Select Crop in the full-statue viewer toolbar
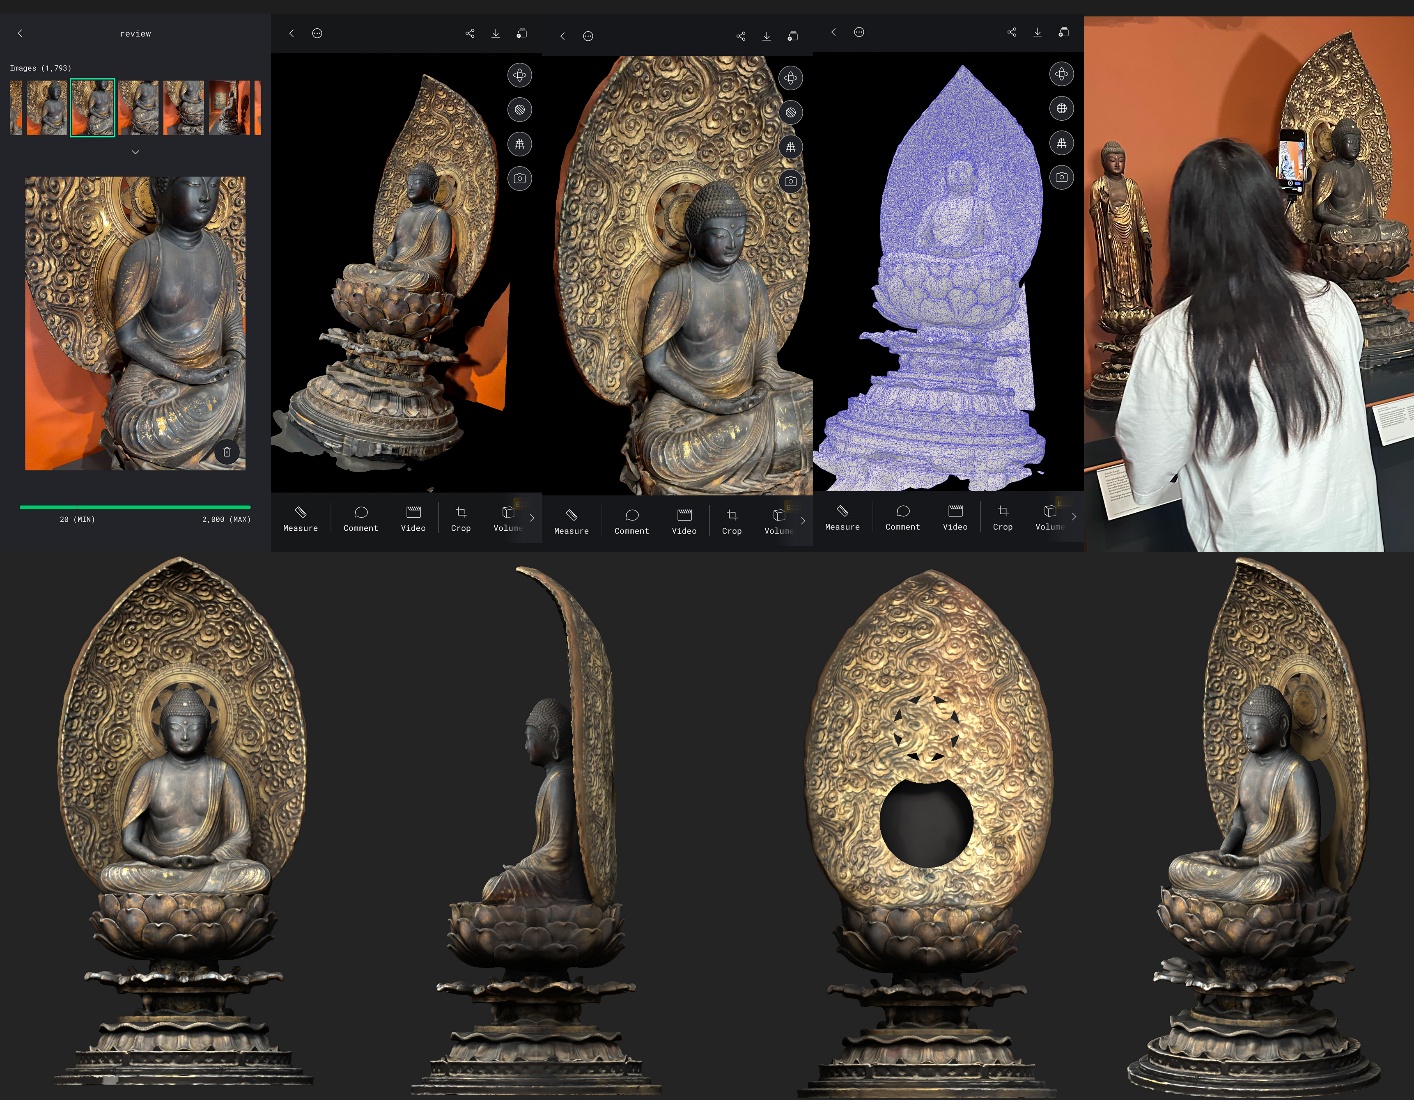 [461, 519]
